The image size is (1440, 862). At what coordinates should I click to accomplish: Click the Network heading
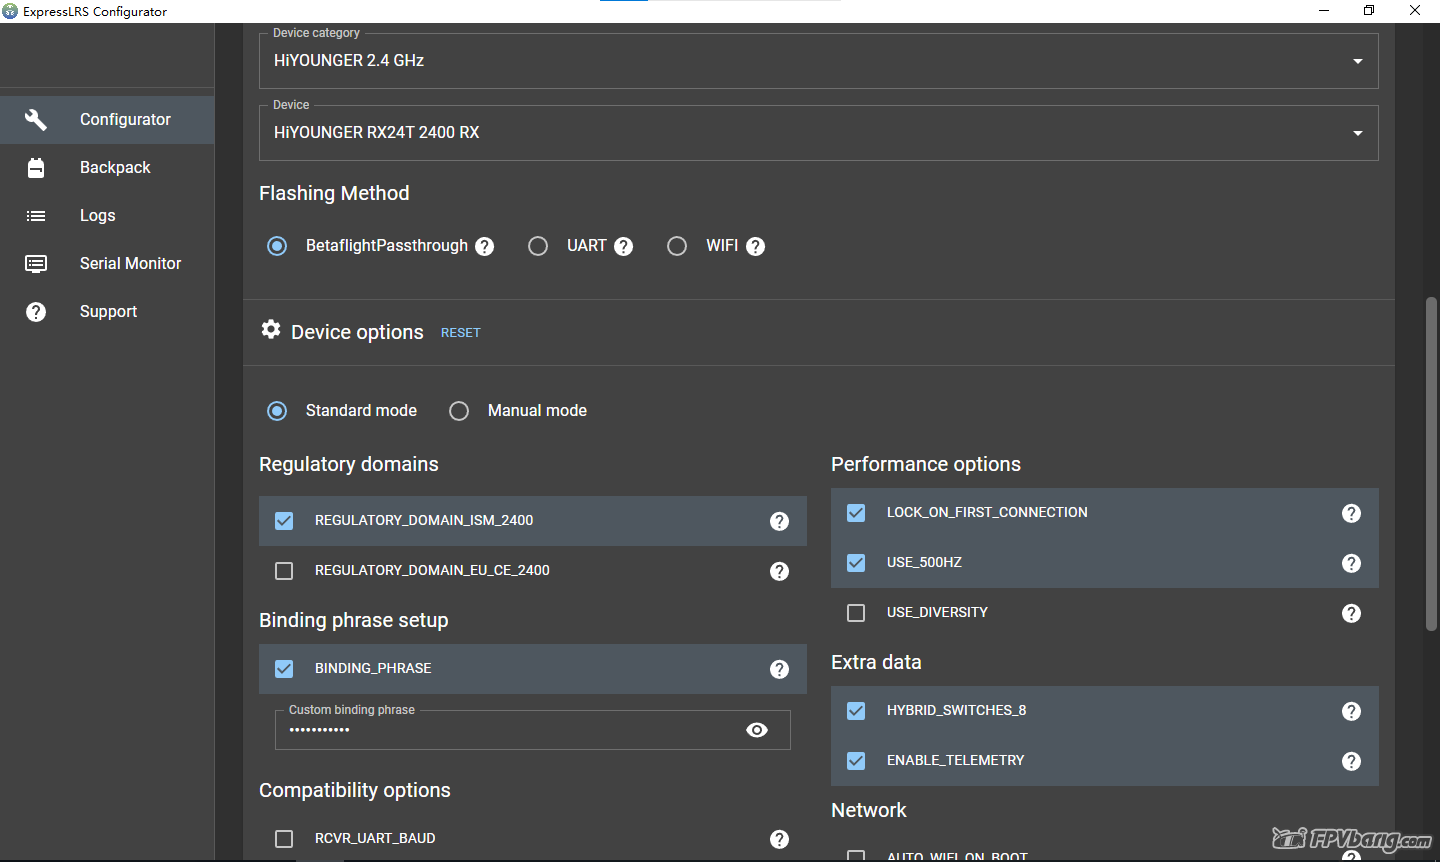869,811
